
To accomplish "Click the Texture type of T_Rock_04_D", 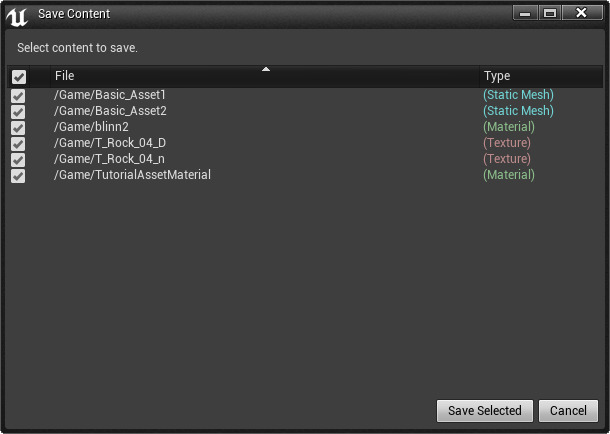I will 507,143.
